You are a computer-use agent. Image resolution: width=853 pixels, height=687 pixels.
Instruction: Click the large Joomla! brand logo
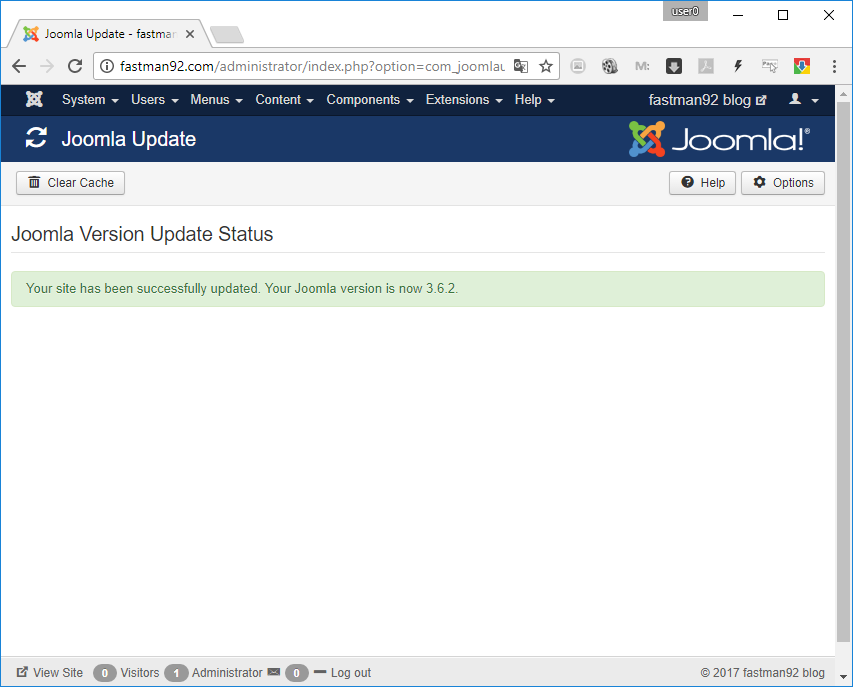(719, 139)
